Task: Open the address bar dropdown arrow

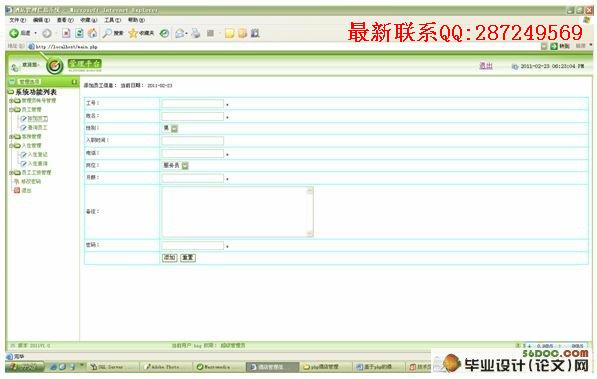Action: [x=544, y=46]
